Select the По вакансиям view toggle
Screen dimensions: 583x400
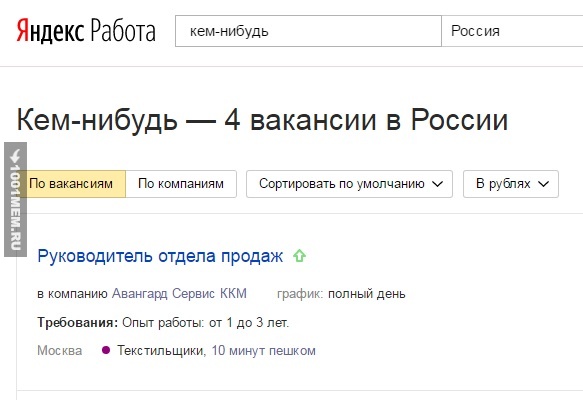click(72, 184)
